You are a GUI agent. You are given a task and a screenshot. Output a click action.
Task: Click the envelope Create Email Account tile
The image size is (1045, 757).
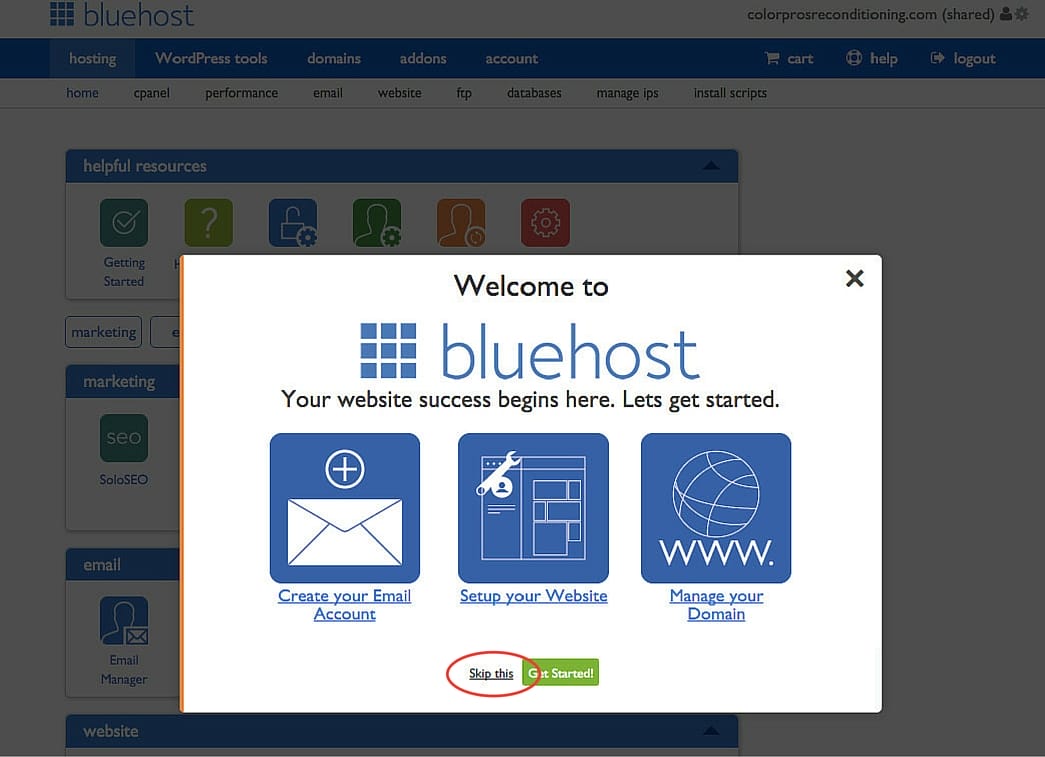coord(345,508)
